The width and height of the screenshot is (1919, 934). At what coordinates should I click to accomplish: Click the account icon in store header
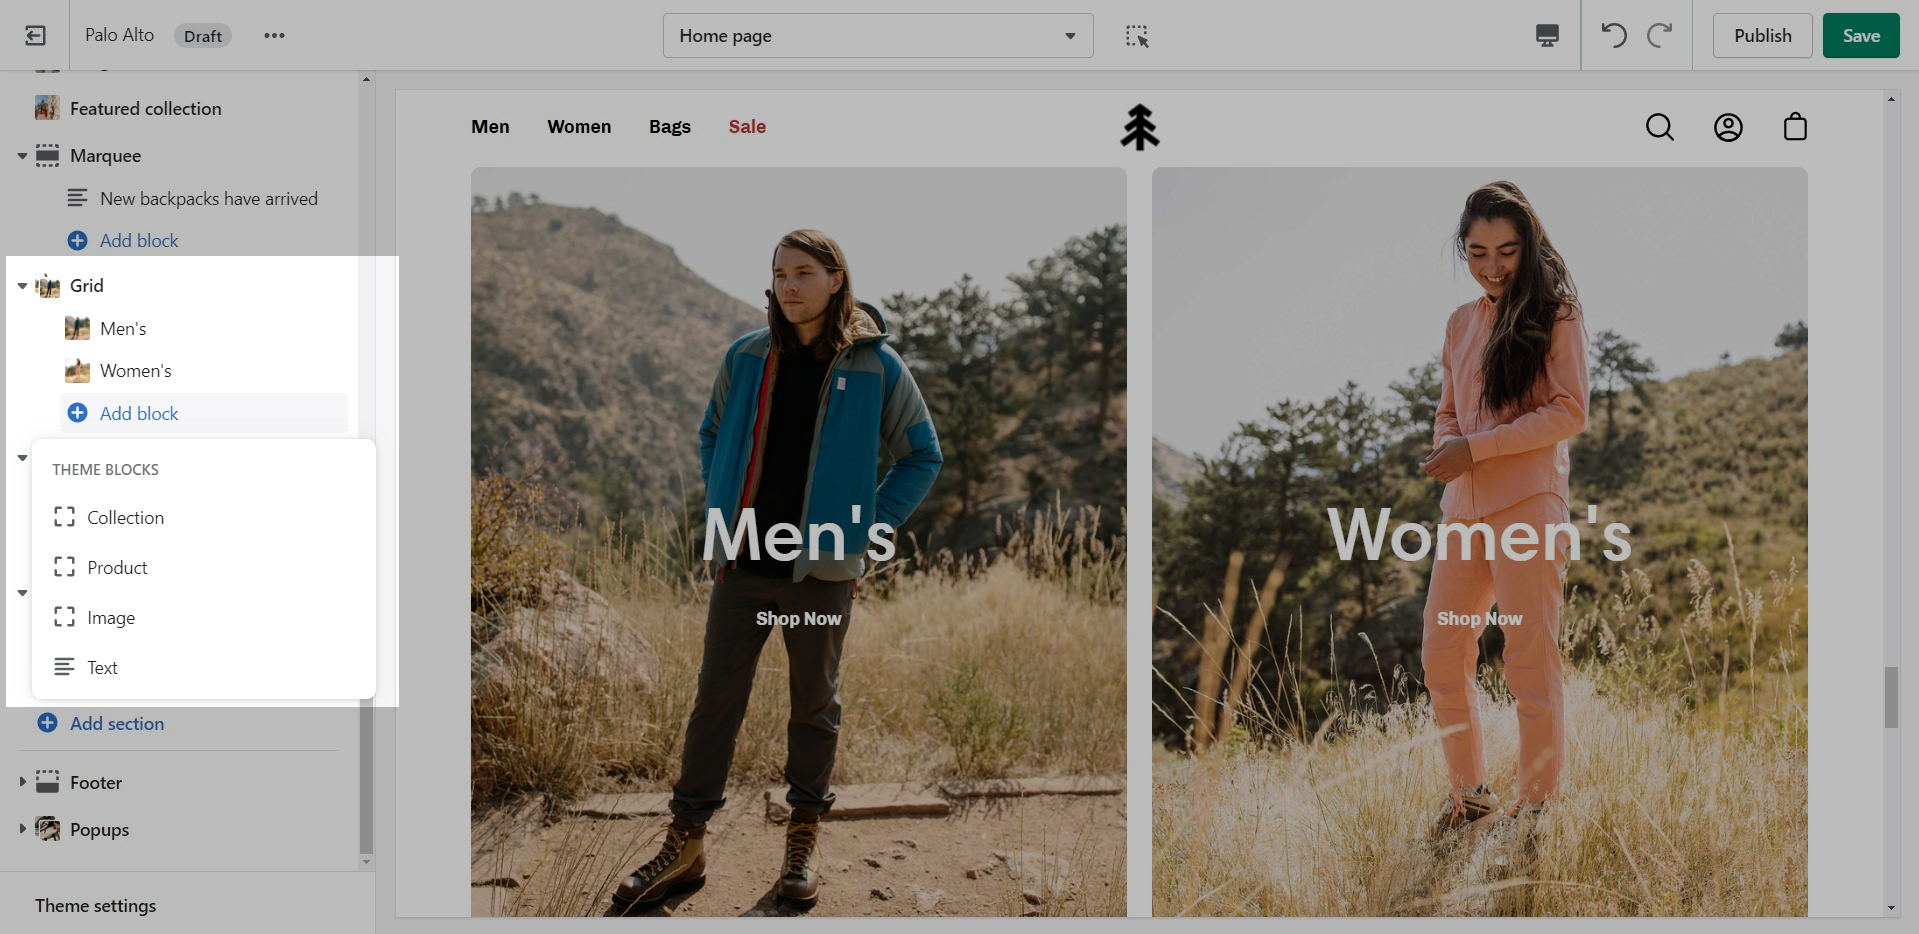pyautogui.click(x=1728, y=127)
